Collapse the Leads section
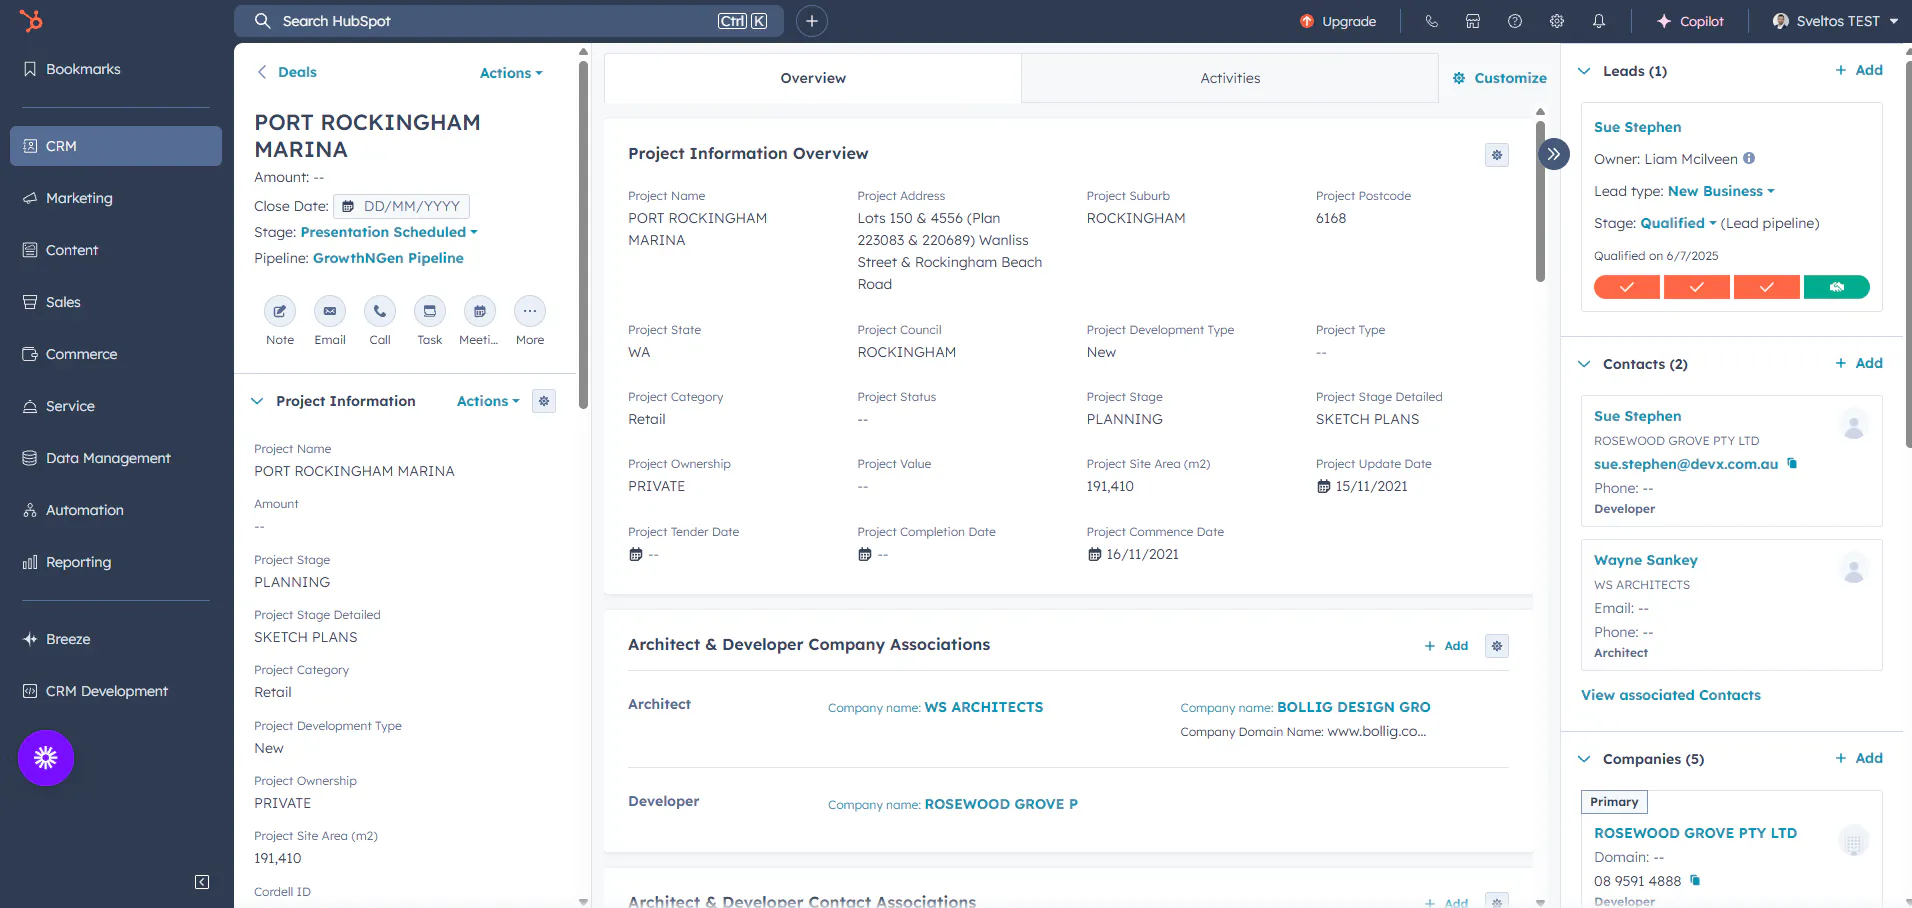The height and width of the screenshot is (908, 1912). 1584,71
